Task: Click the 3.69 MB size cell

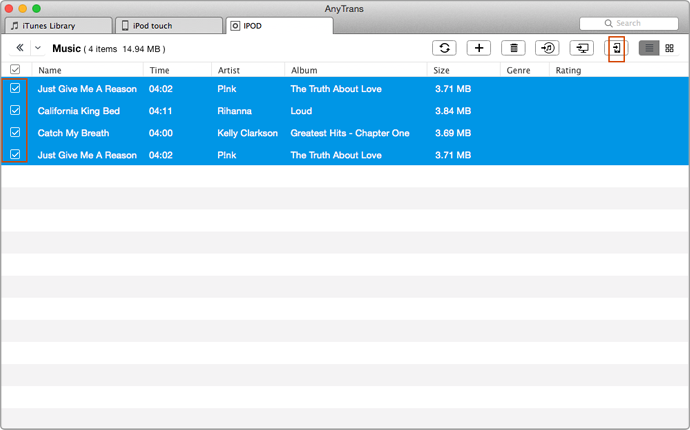Action: click(453, 133)
